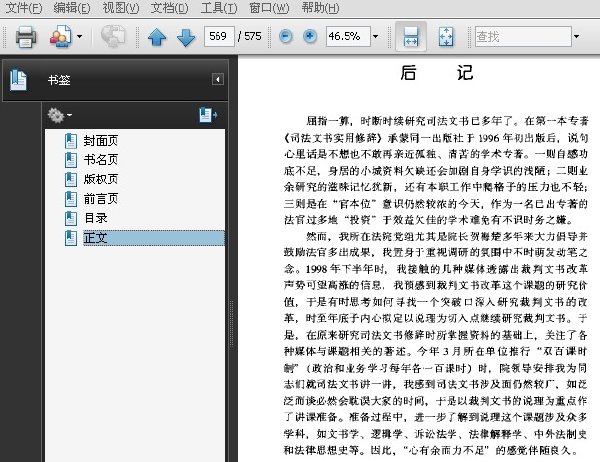Open the bookmarks options gear menu
The height and width of the screenshot is (462, 600).
59,115
